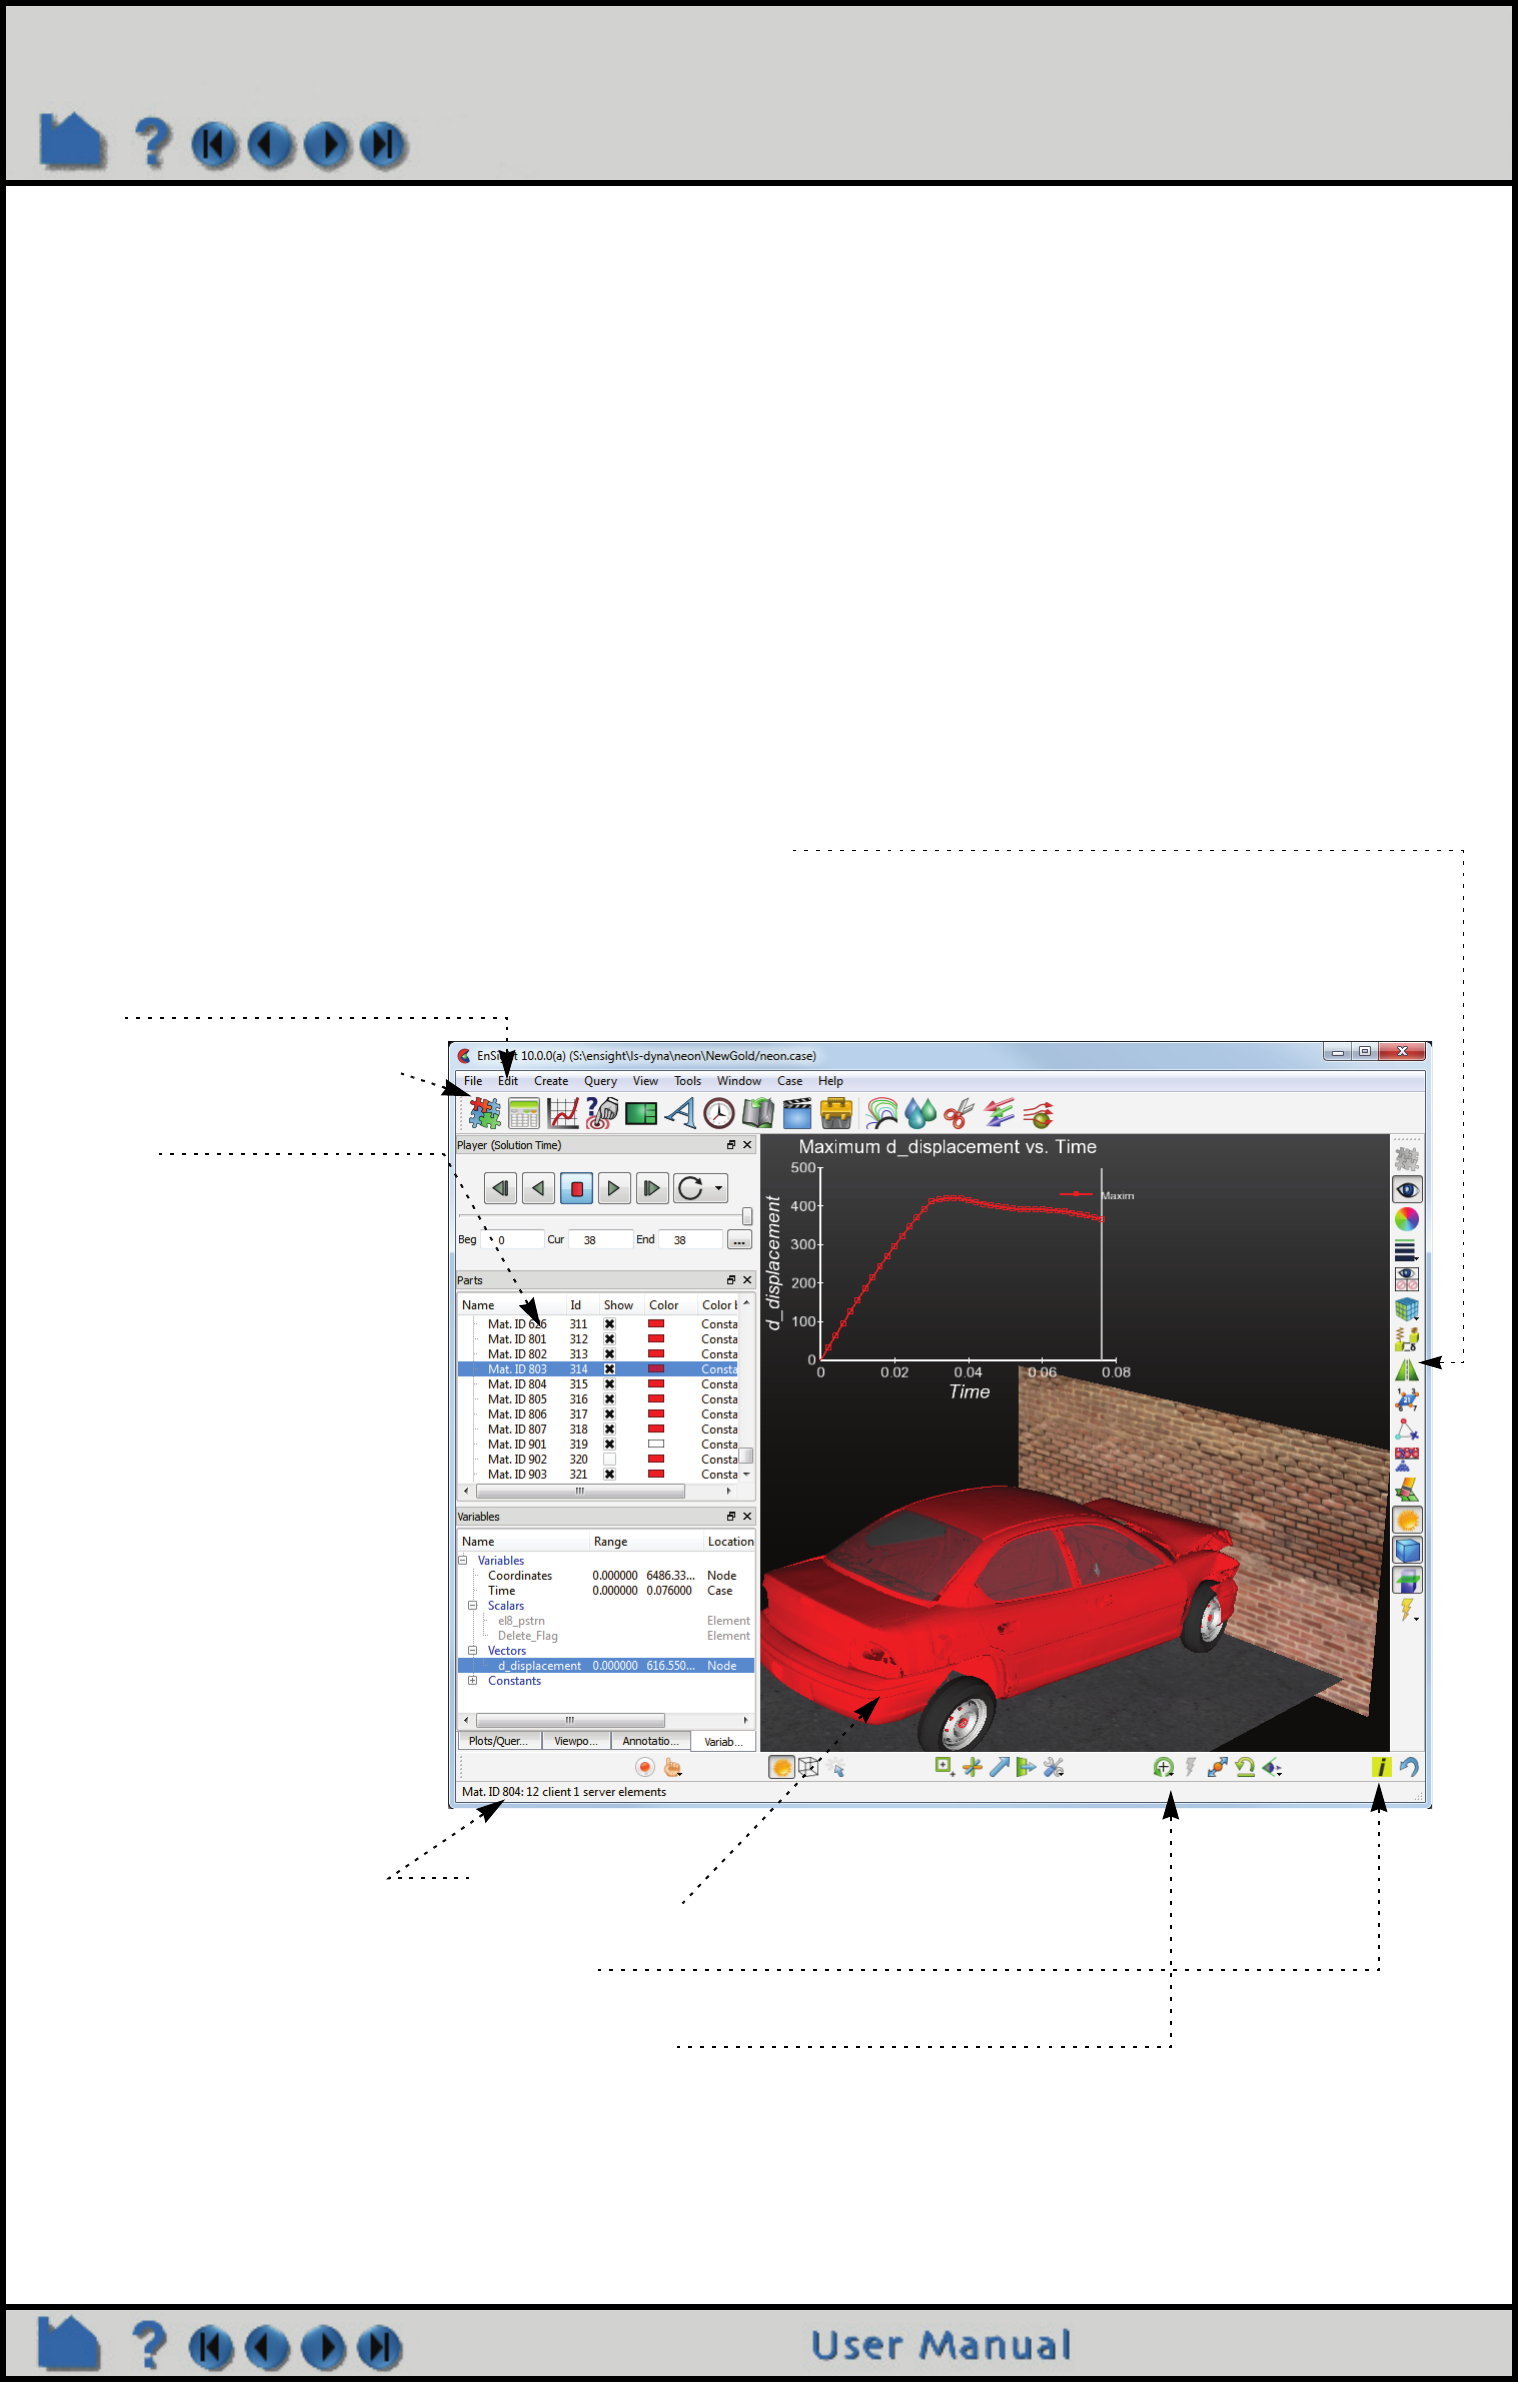Open the Tools menu

coord(687,1081)
